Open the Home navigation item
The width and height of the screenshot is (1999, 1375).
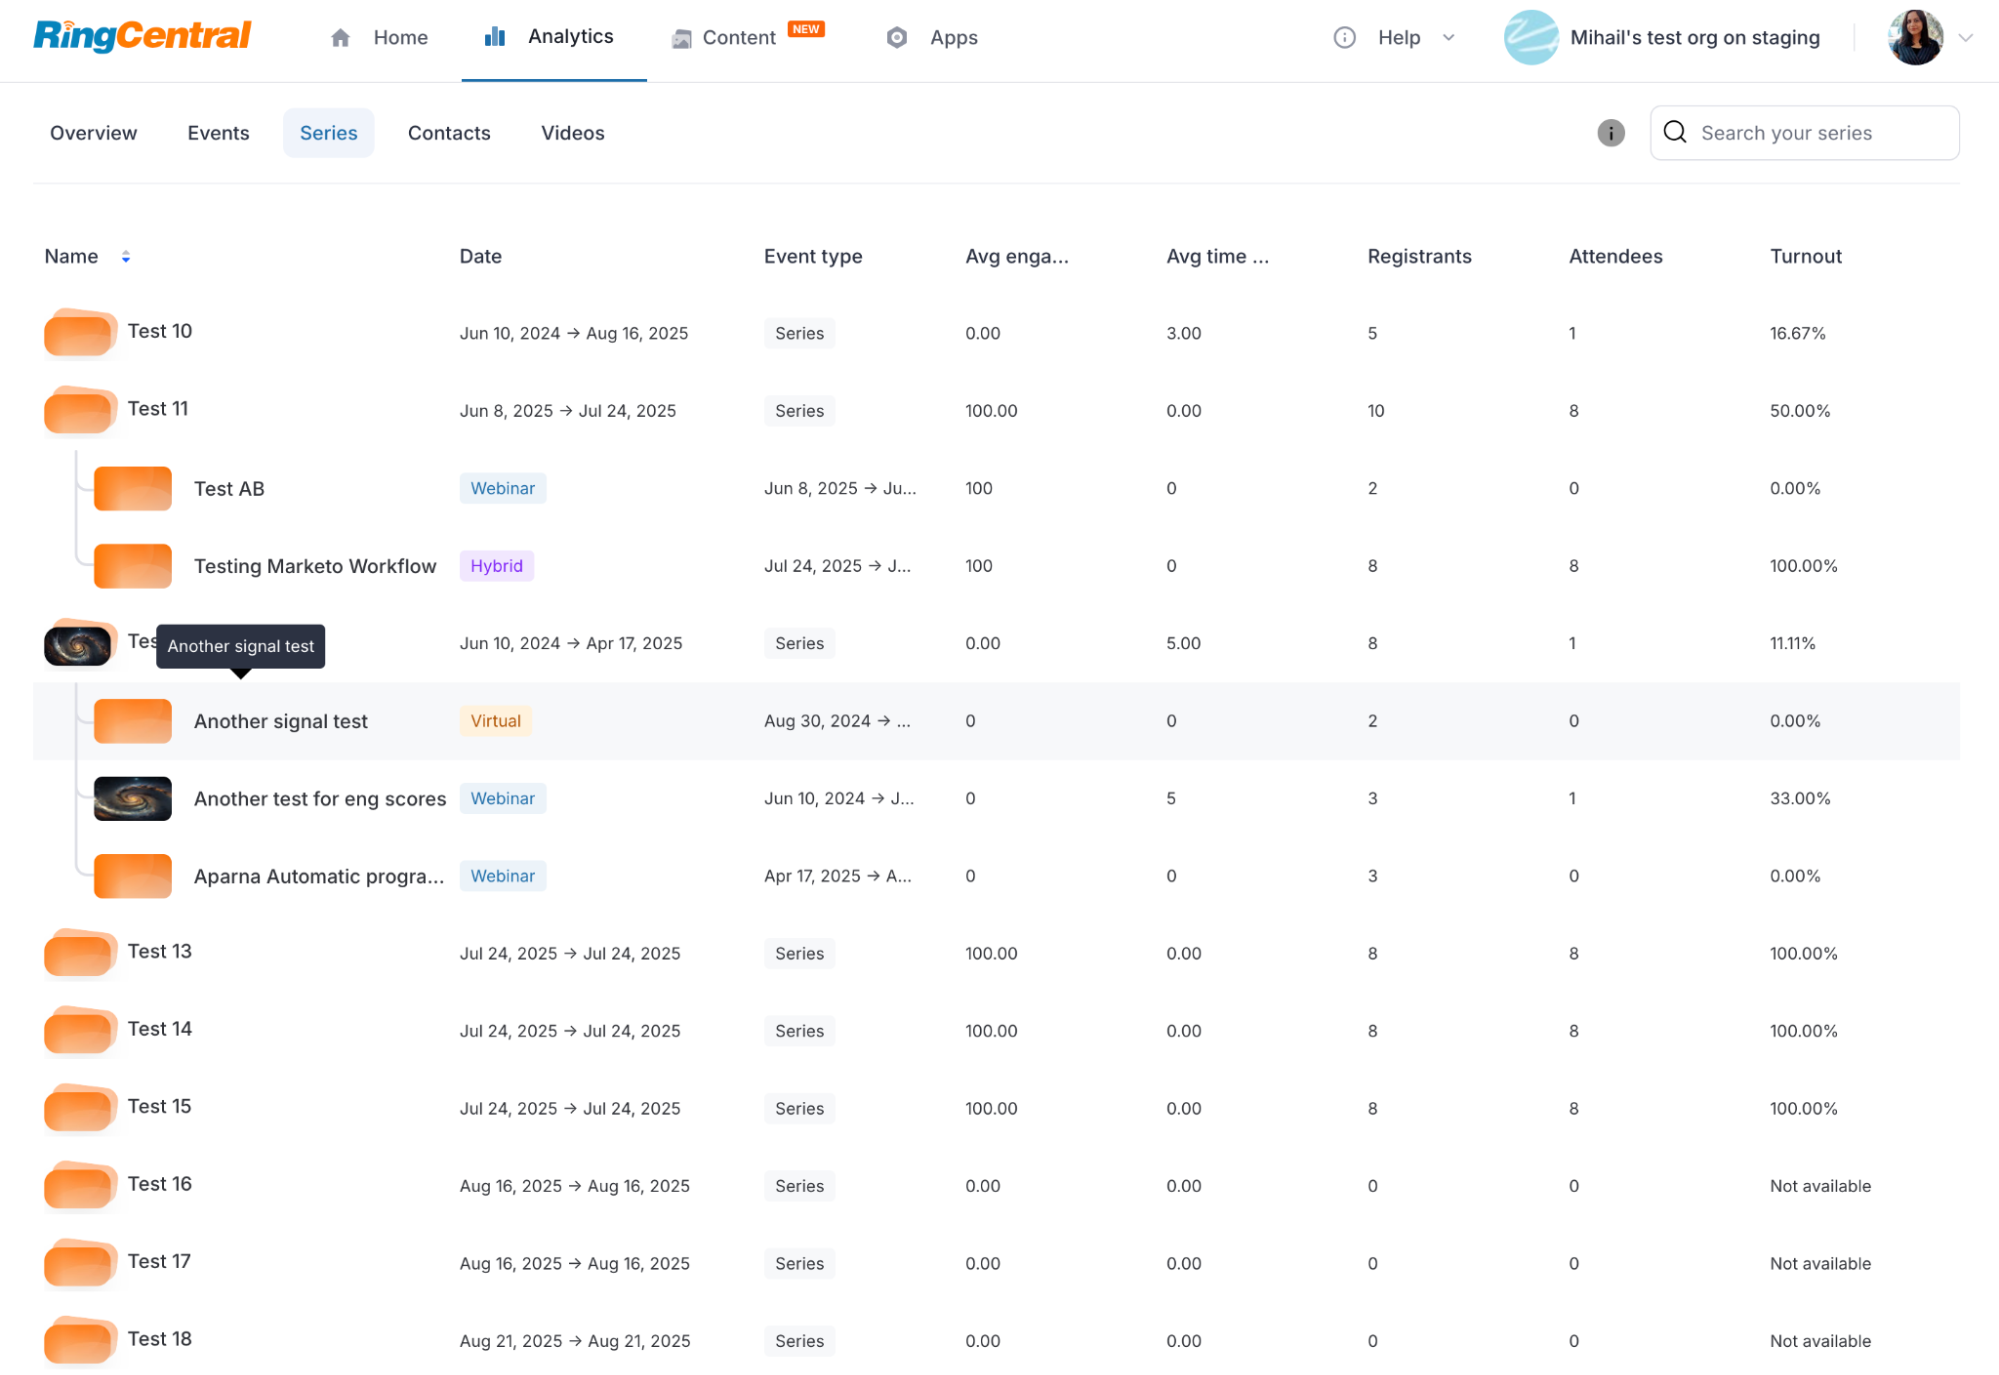379,37
